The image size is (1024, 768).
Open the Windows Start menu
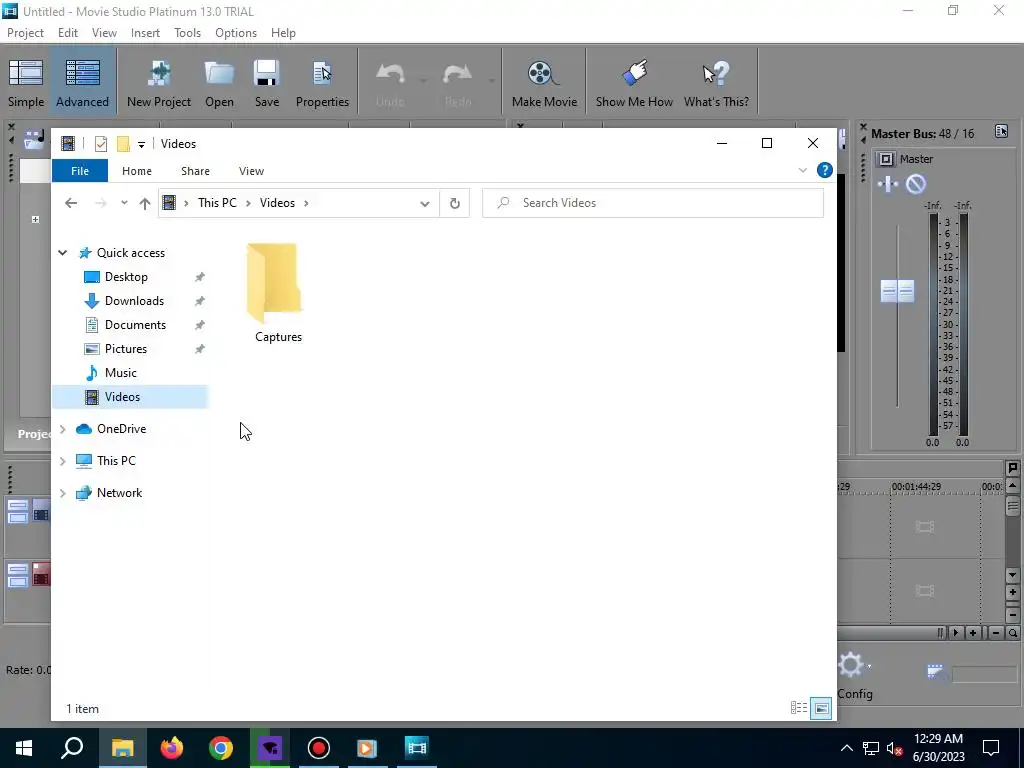pyautogui.click(x=24, y=748)
